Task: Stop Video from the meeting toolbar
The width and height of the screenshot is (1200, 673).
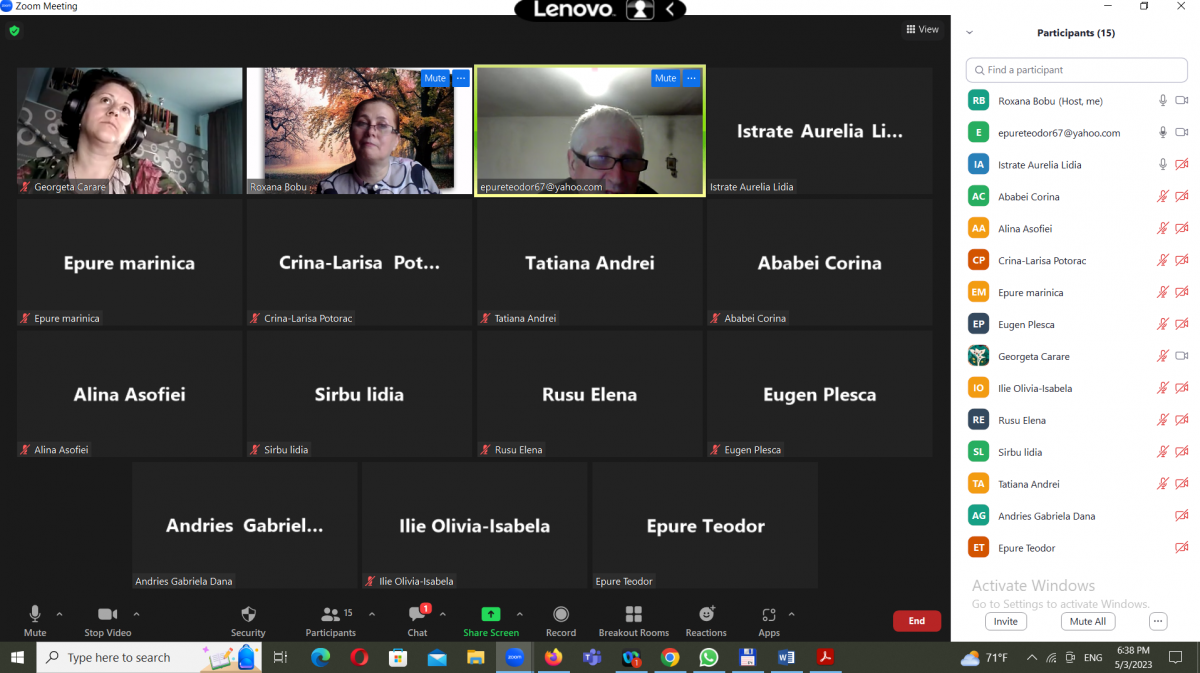Action: click(107, 620)
